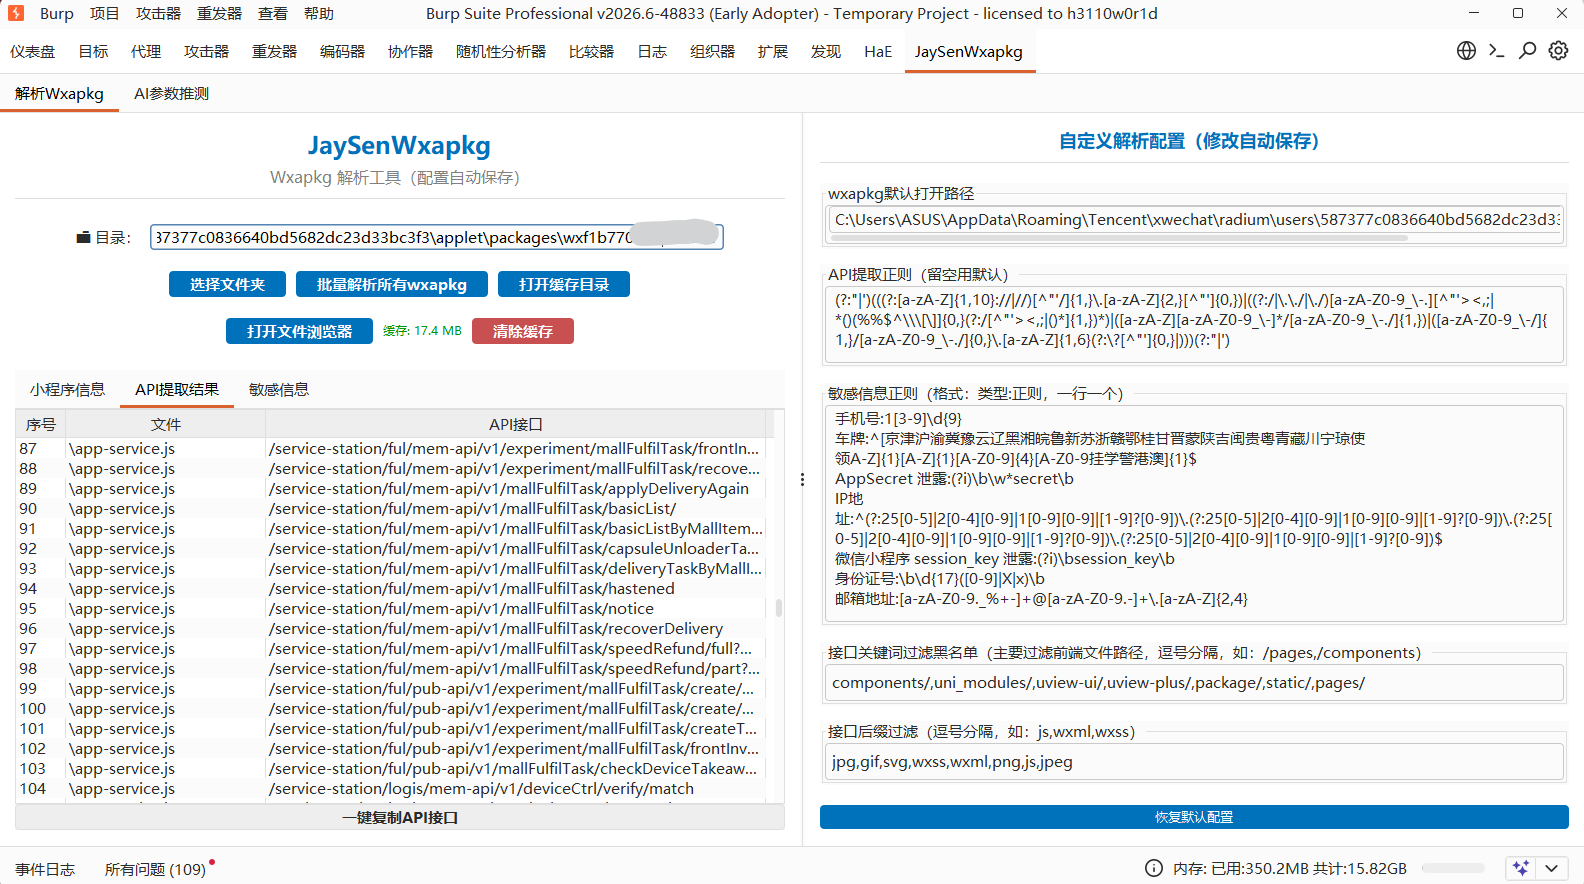Screen dimensions: 1584x884
Task: Expand the status bar chevron dropdown
Action: 1551,868
